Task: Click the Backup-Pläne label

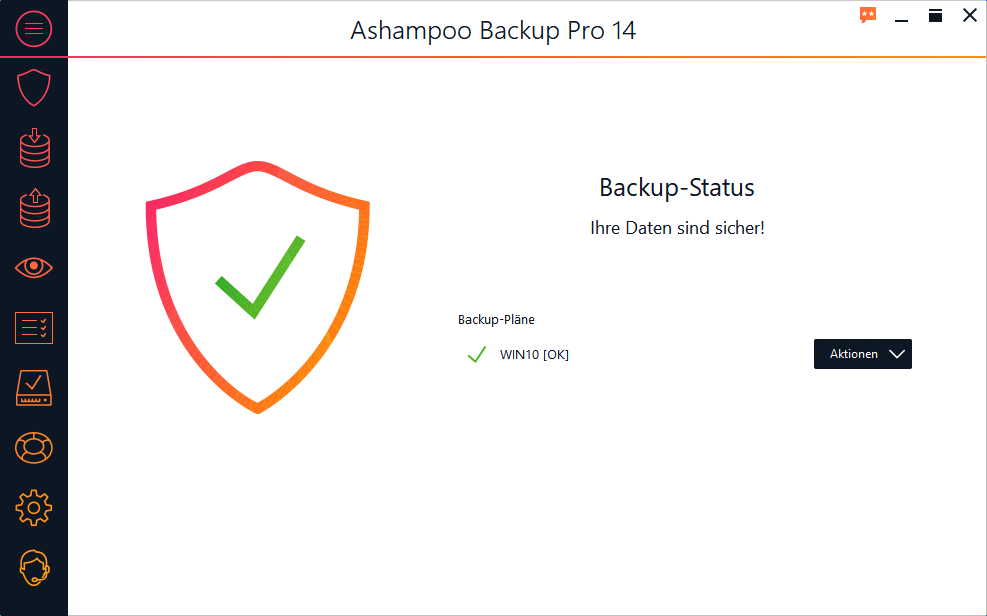Action: pos(496,320)
